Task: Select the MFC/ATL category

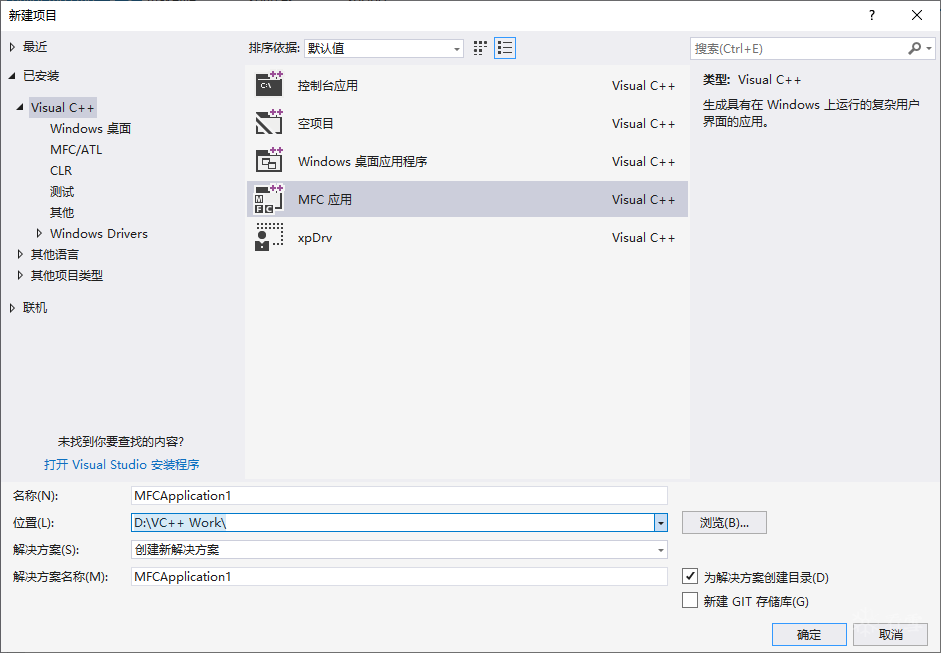Action: (x=76, y=149)
